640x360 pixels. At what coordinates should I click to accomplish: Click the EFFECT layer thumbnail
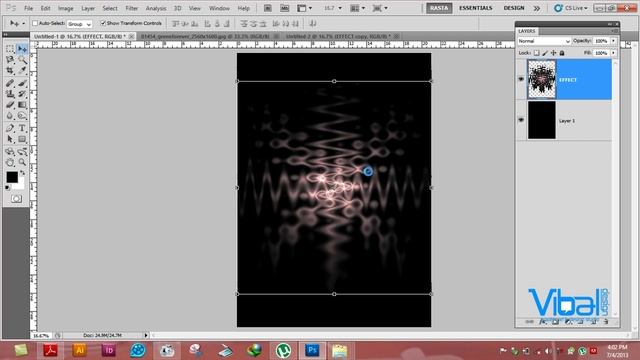point(542,79)
